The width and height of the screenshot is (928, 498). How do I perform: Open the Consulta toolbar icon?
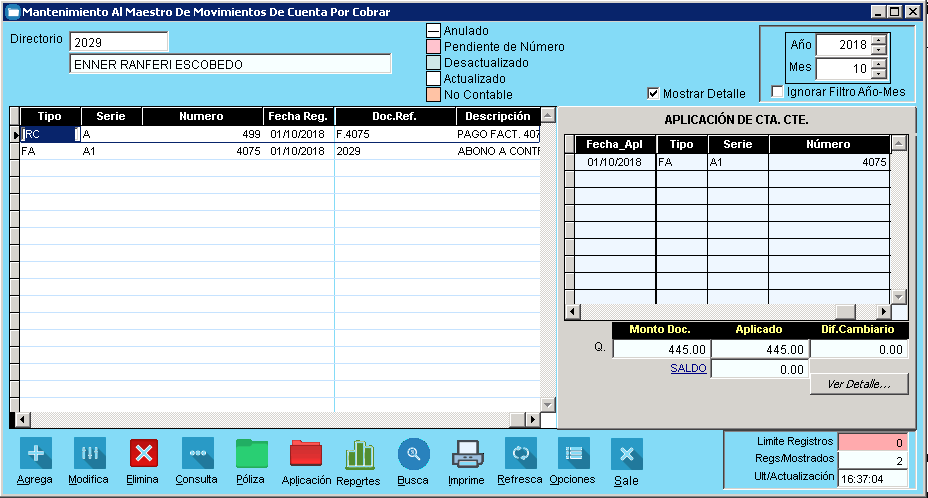[197, 454]
